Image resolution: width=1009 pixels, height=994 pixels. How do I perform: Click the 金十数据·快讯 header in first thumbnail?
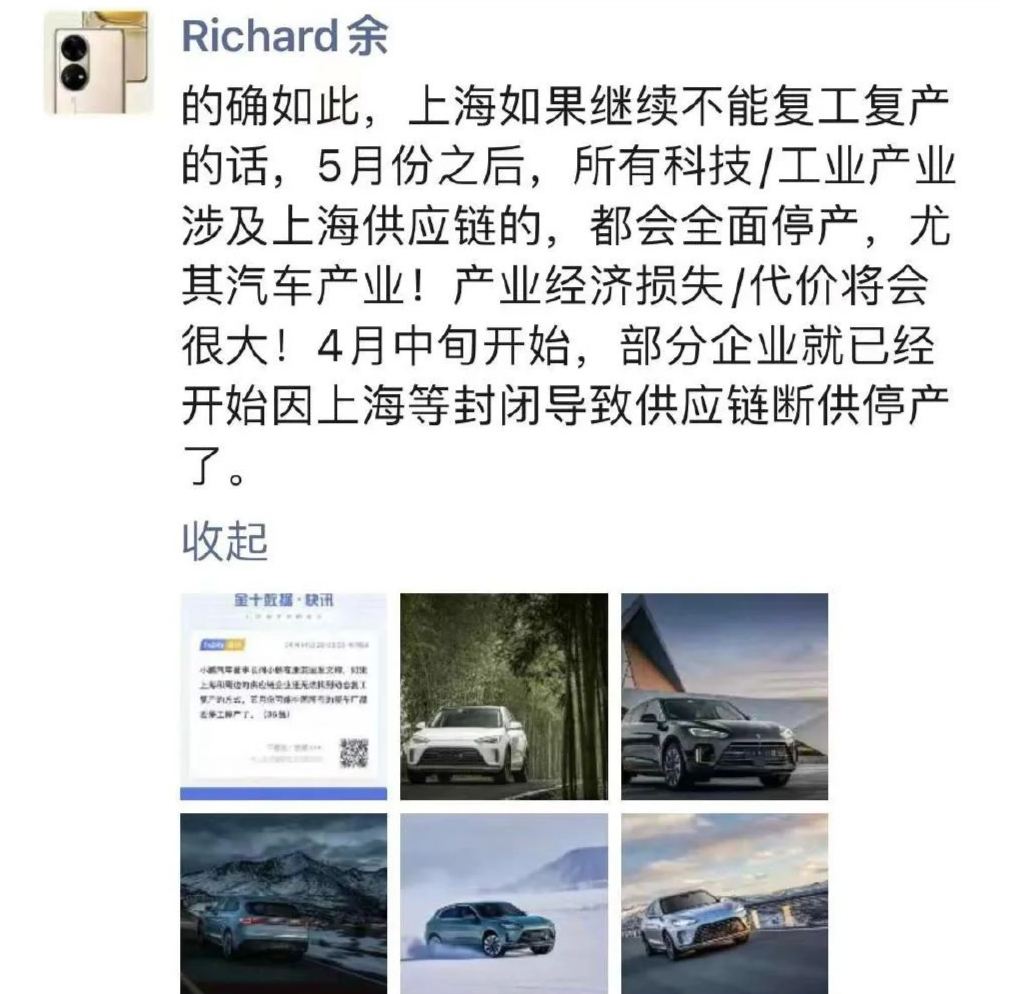(x=284, y=600)
